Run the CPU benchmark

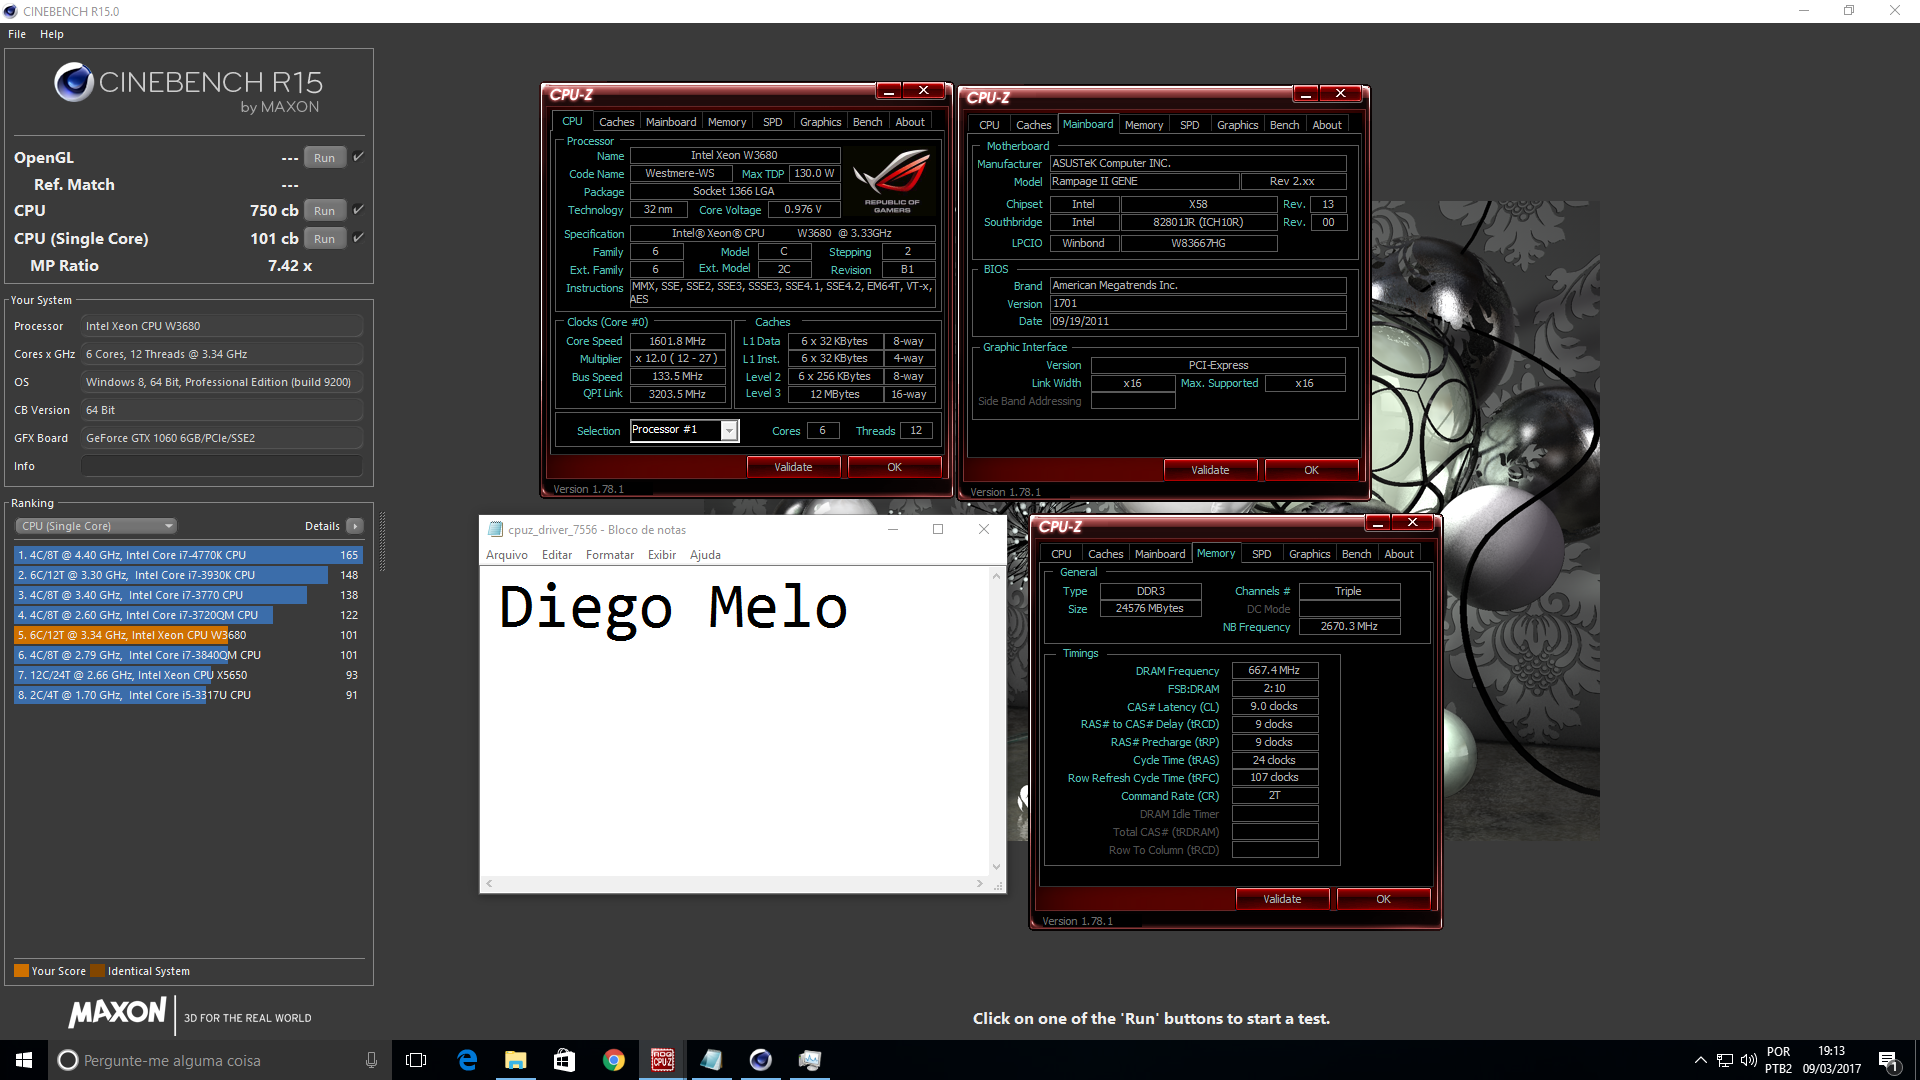[x=325, y=211]
